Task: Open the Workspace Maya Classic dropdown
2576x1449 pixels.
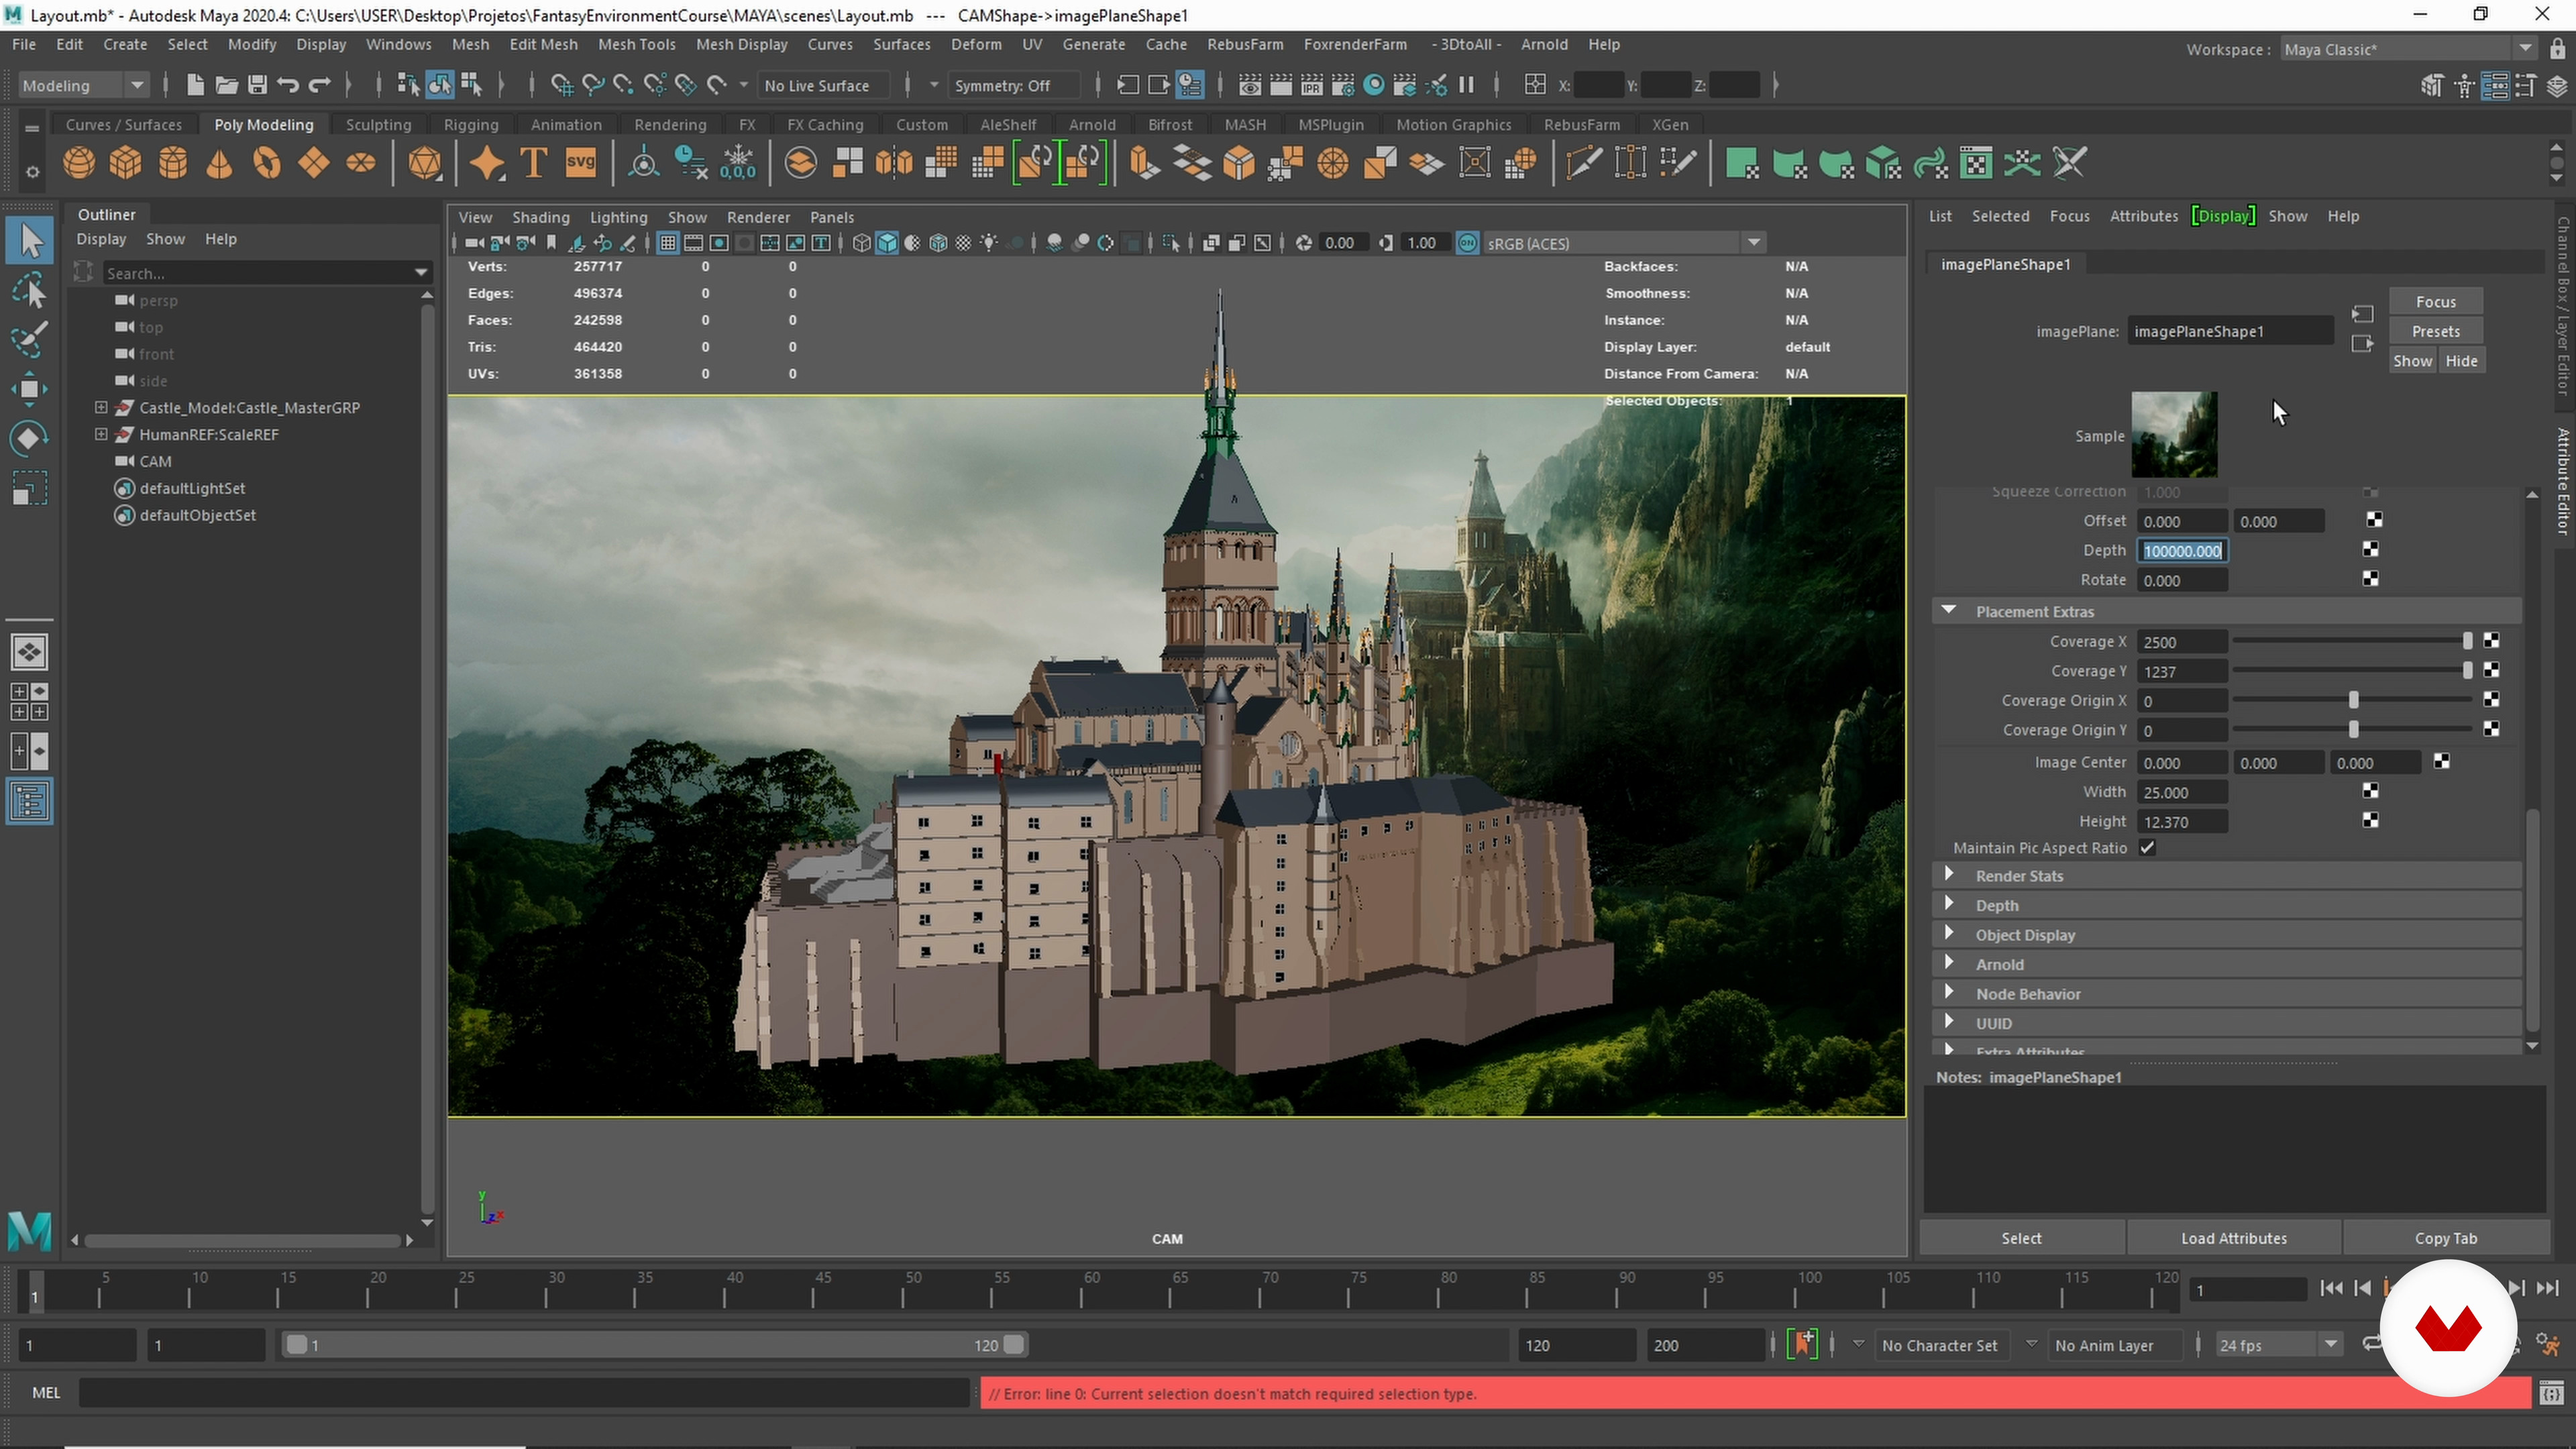Action: pyautogui.click(x=2410, y=49)
